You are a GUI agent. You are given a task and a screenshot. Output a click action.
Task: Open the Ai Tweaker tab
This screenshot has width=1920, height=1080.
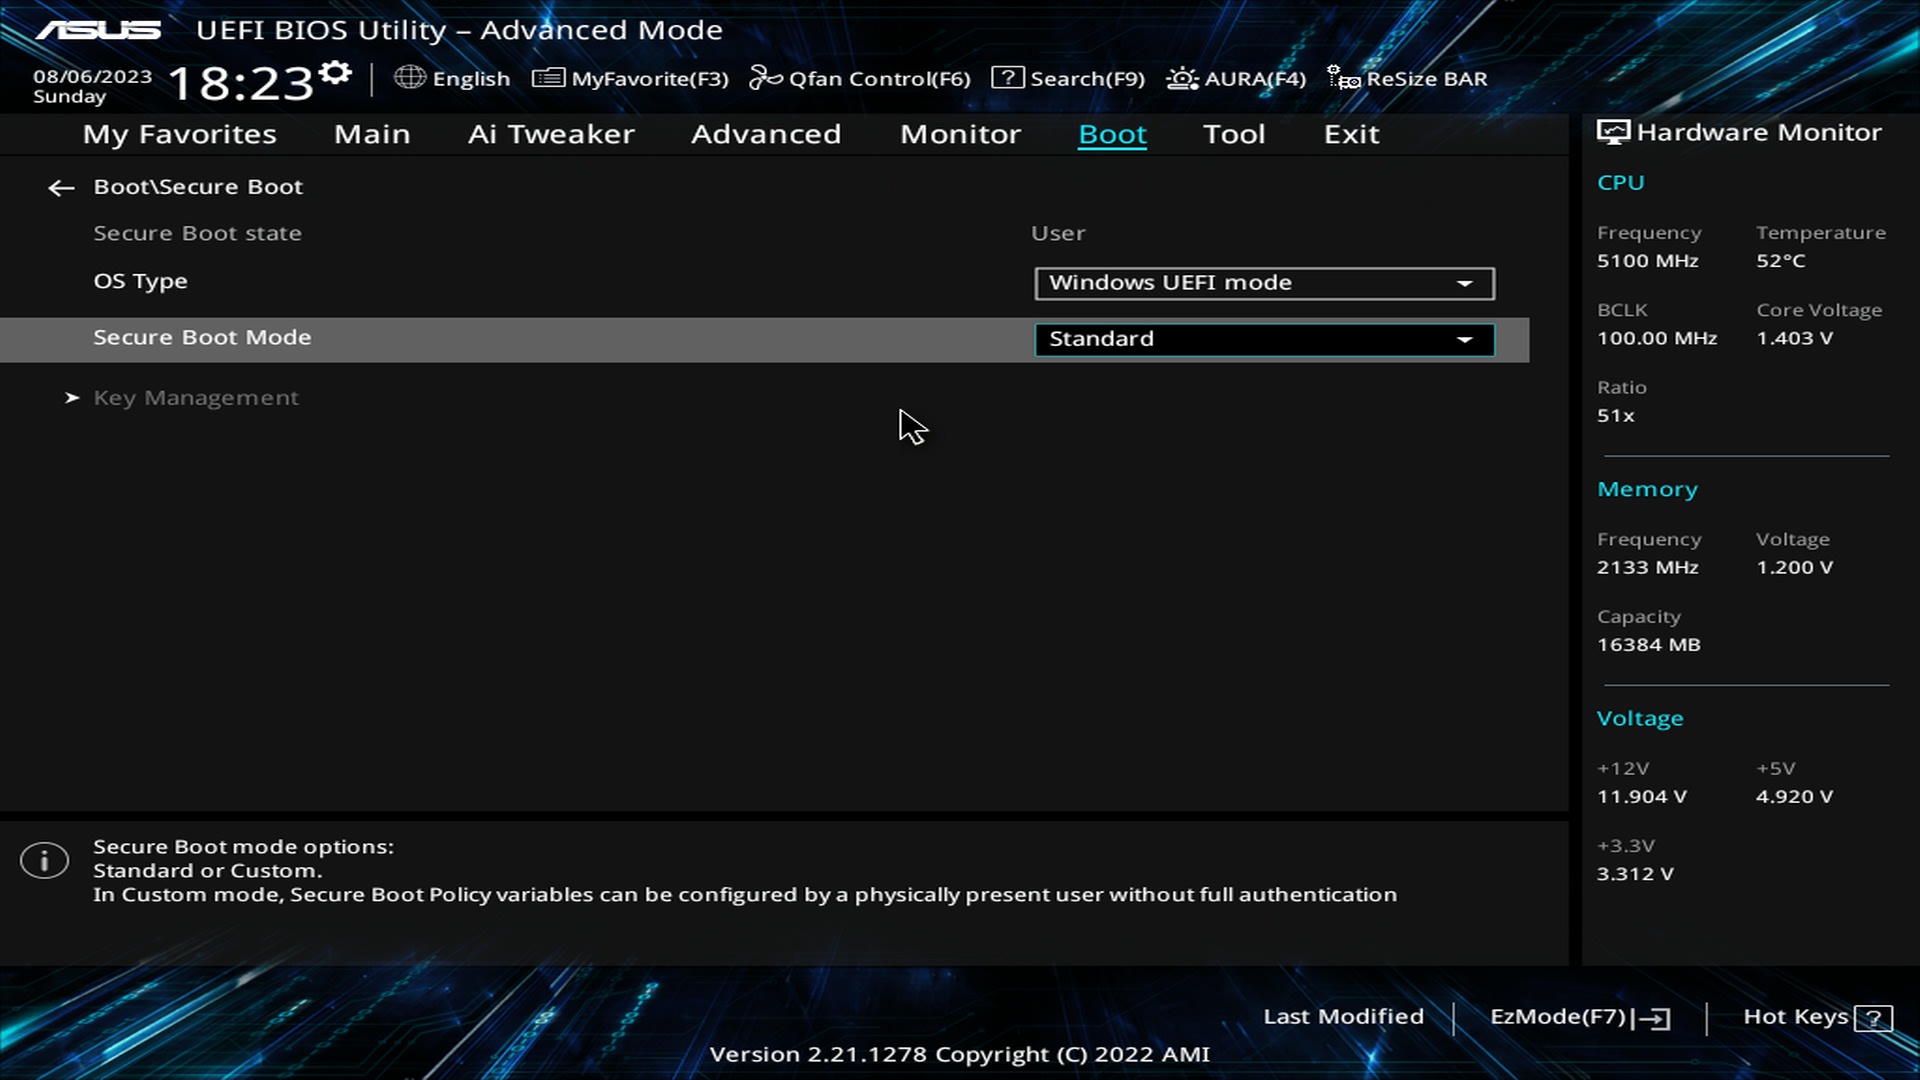(x=551, y=134)
